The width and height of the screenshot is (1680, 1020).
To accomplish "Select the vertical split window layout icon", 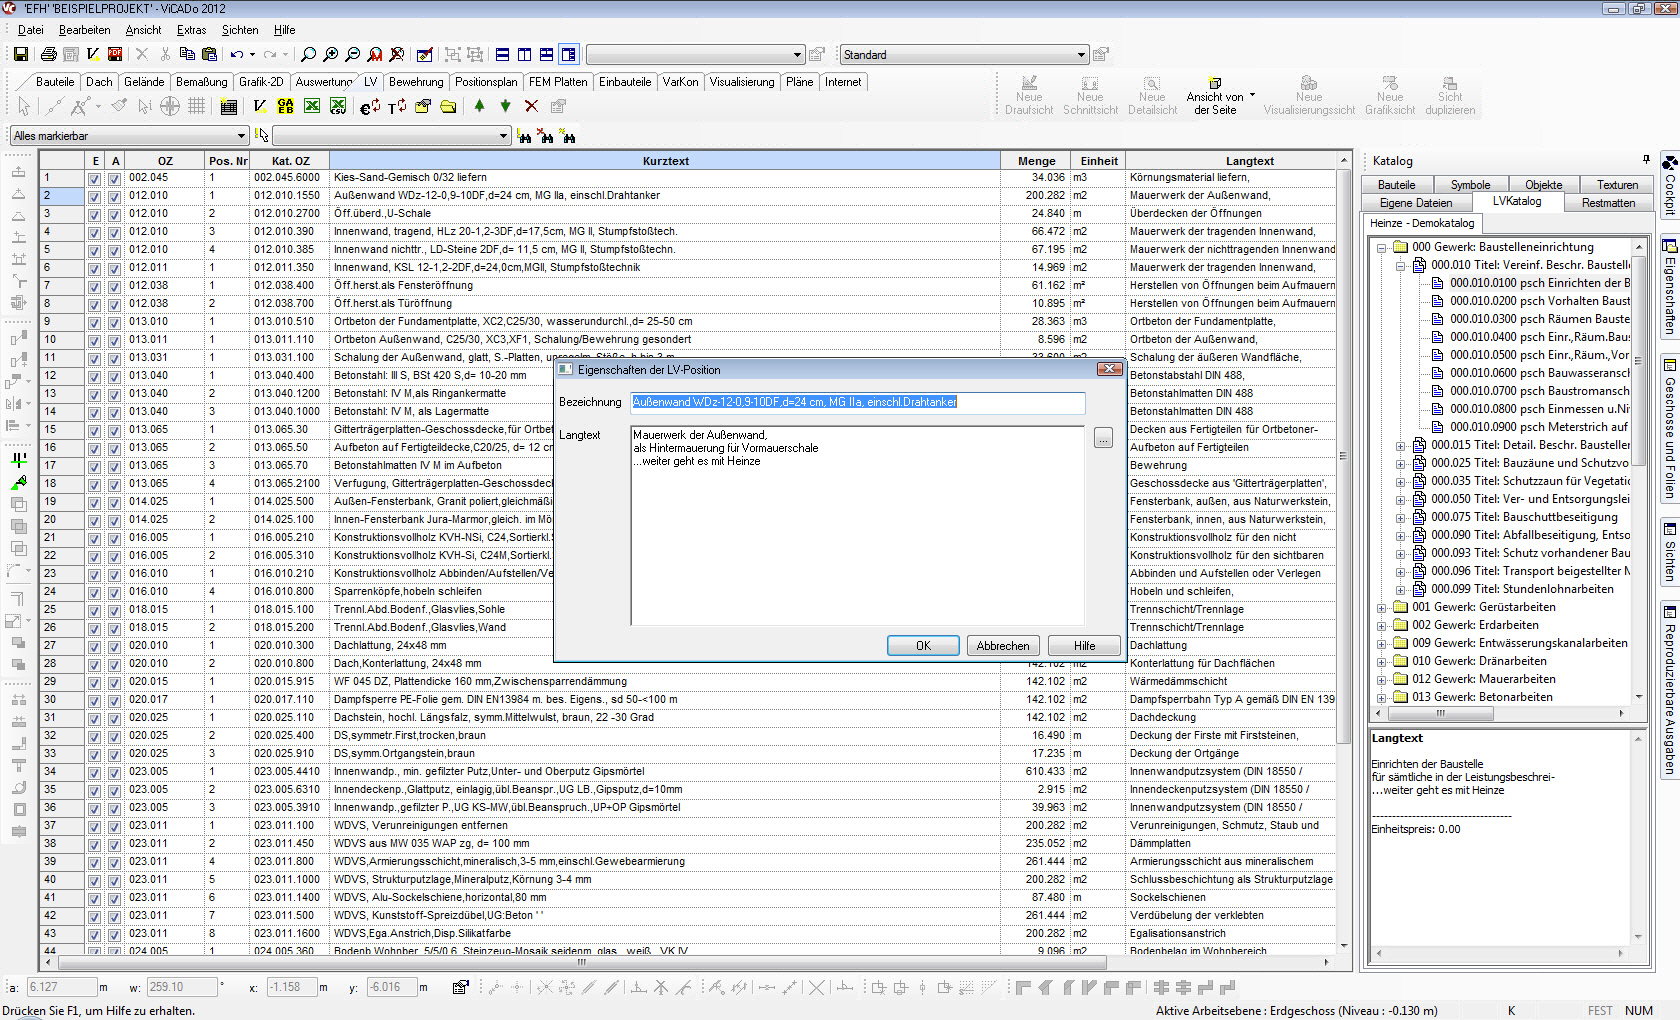I will (x=525, y=54).
